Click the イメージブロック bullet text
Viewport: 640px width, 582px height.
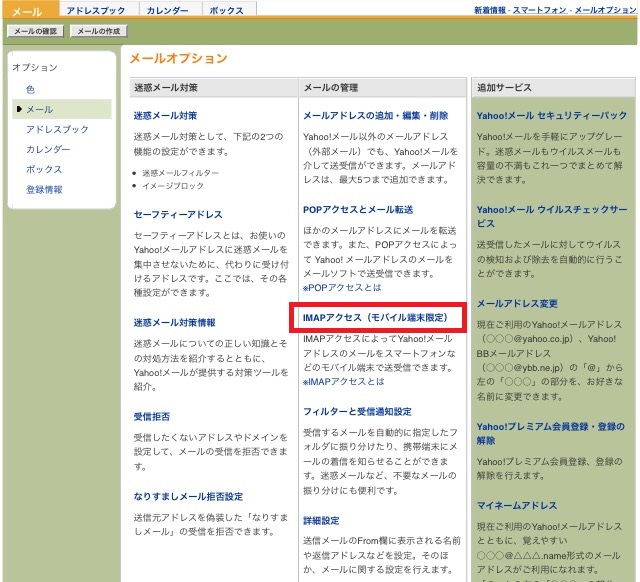click(173, 186)
